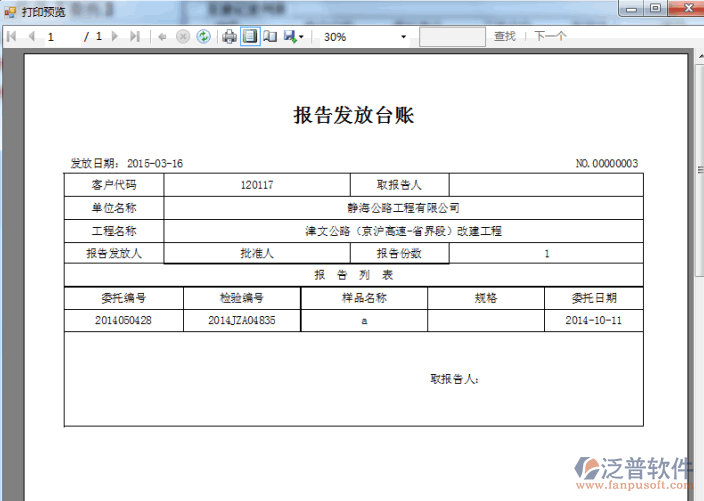Click the 工程名称 label cell
This screenshot has height=501, width=704.
[x=114, y=231]
